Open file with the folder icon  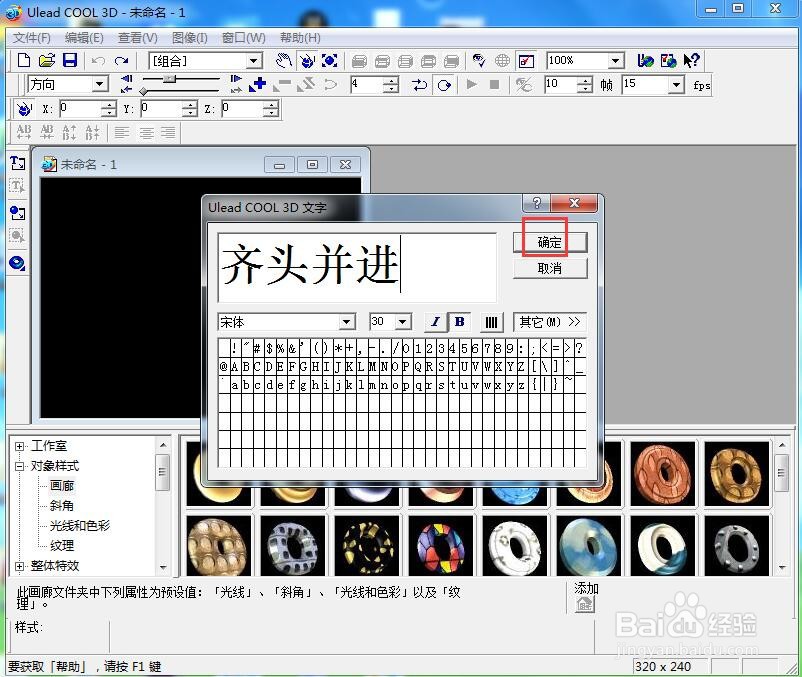(47, 60)
